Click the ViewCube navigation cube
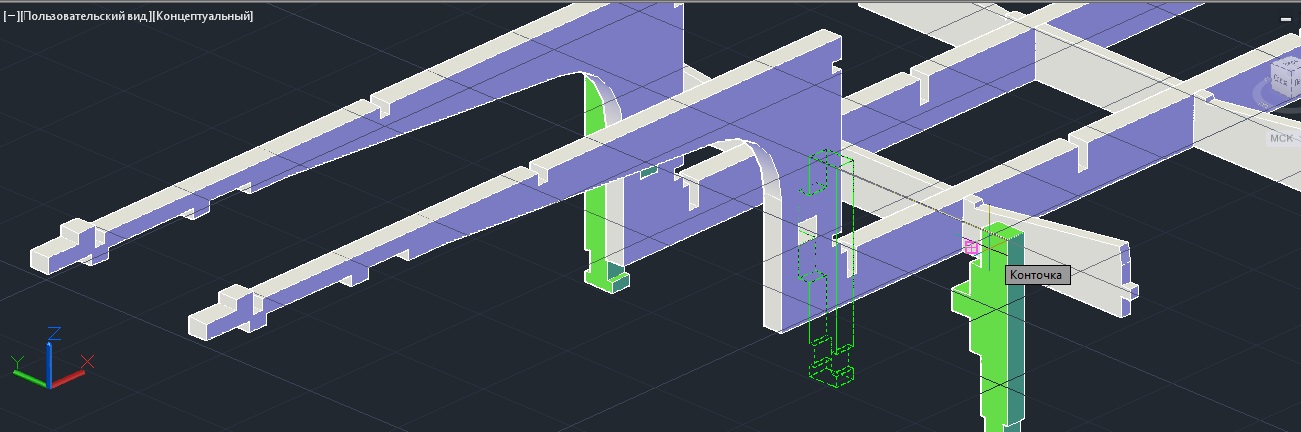 pyautogui.click(x=1283, y=76)
